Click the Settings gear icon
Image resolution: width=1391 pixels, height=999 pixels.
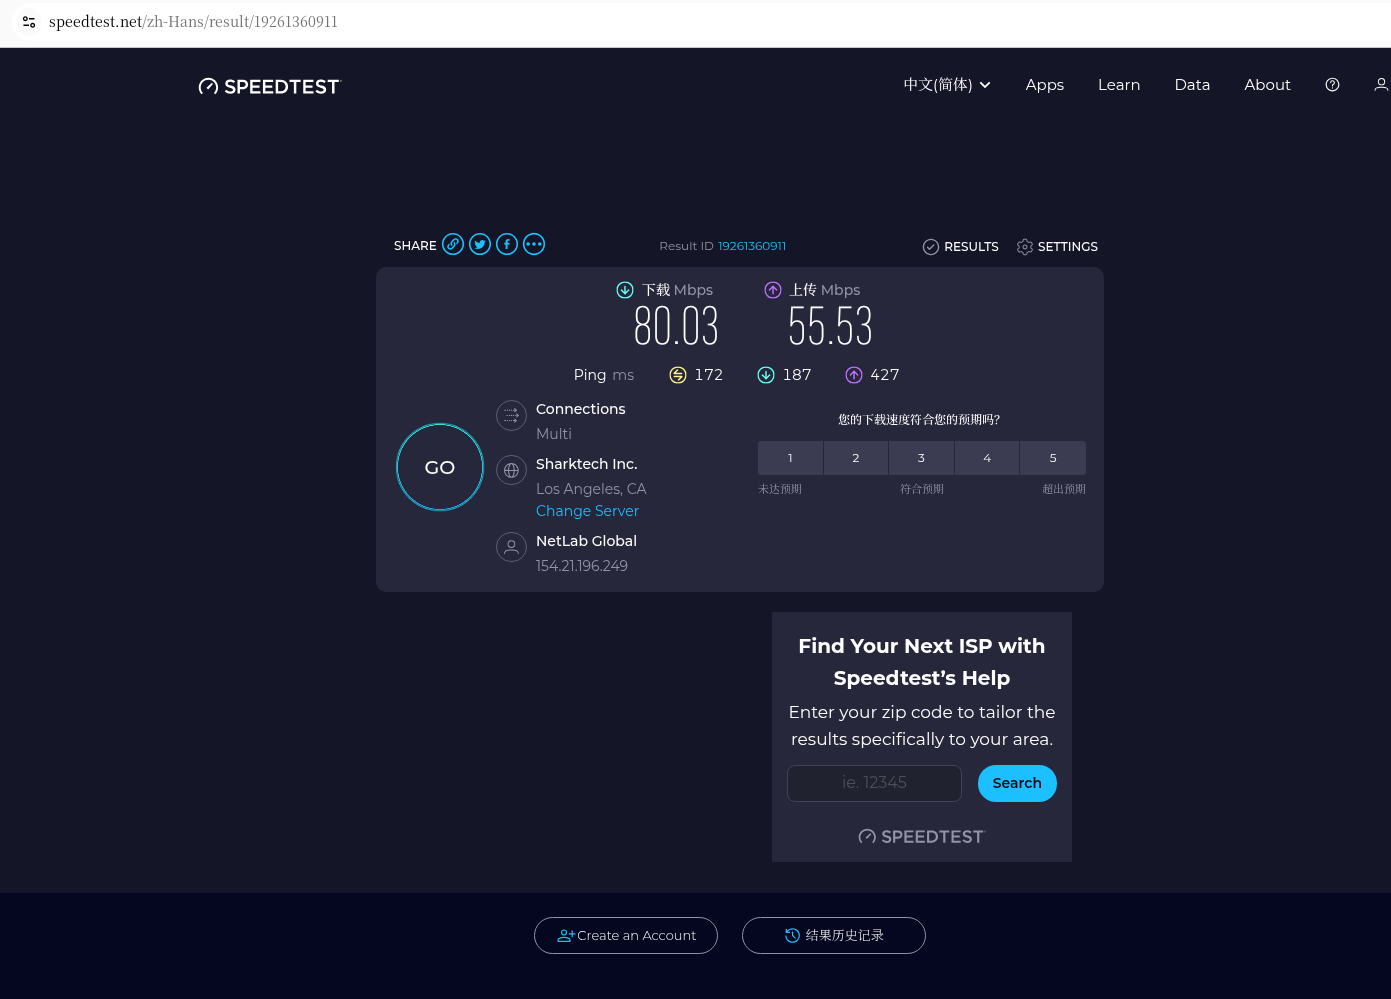click(1025, 247)
